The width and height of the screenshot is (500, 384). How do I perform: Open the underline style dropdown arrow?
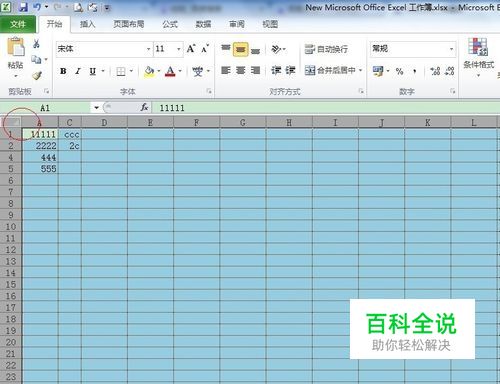point(103,71)
